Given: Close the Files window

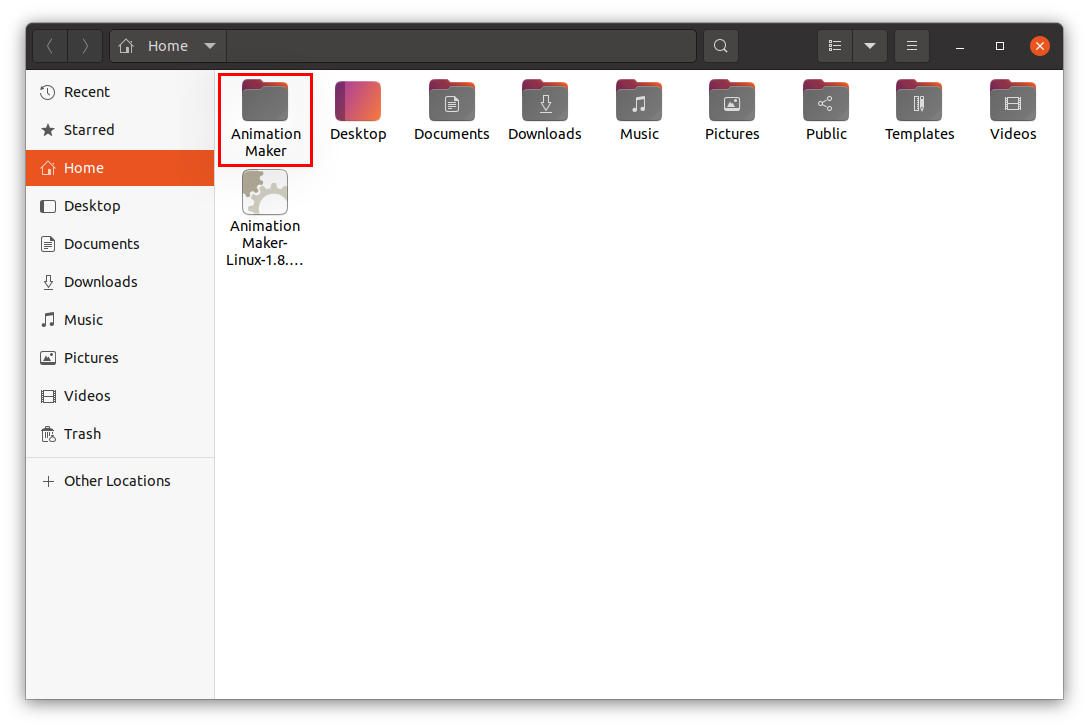Looking at the screenshot, I should pyautogui.click(x=1040, y=46).
